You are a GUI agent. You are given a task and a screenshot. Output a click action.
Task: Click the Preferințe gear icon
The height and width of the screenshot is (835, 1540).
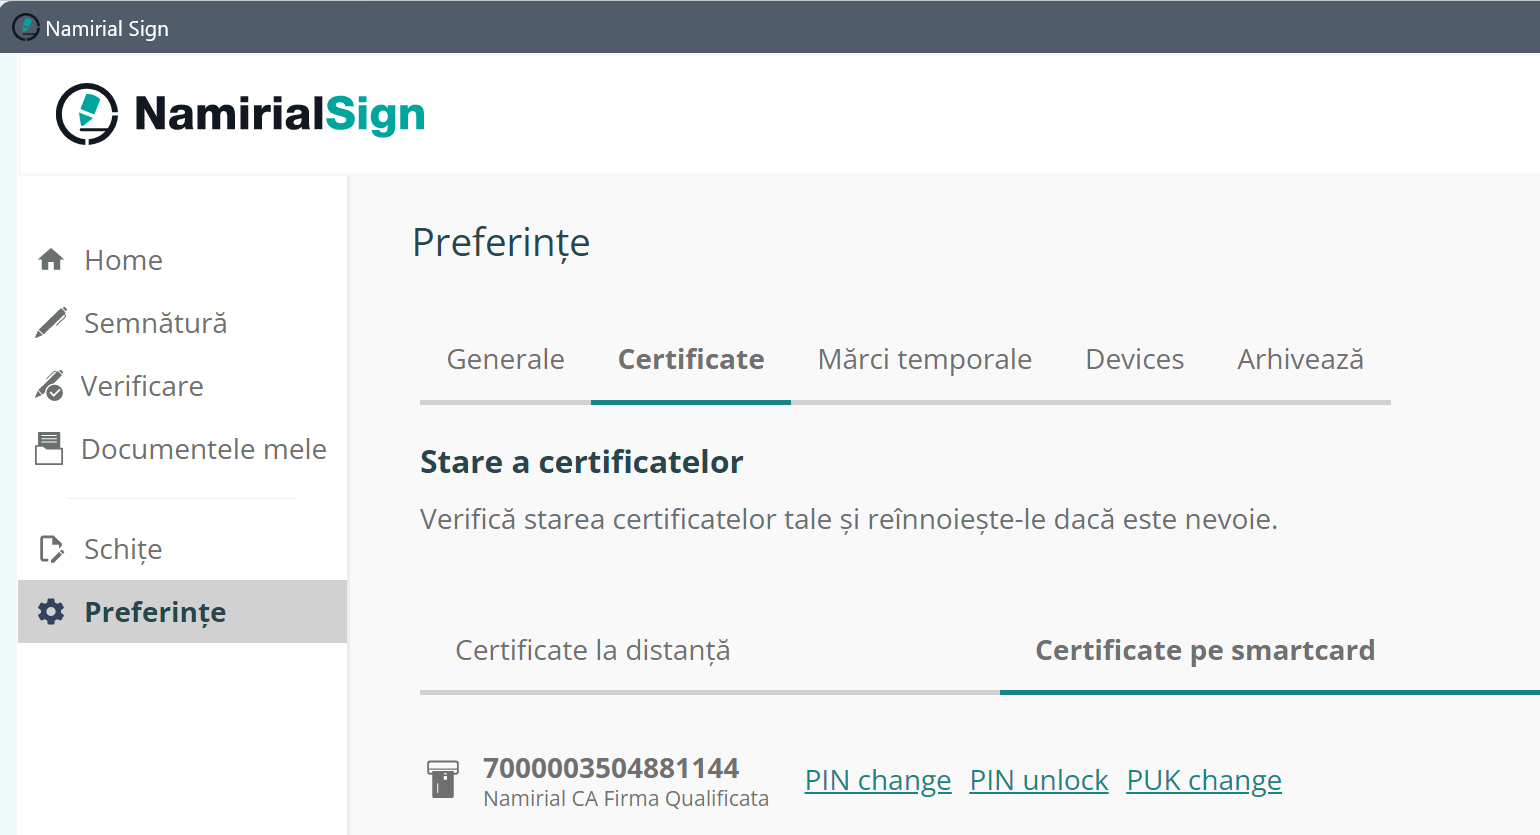point(51,612)
